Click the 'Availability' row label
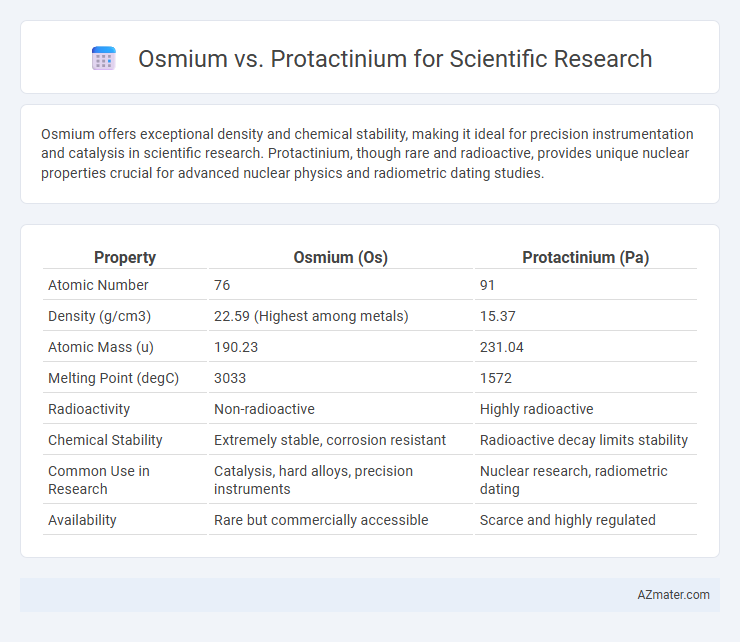Image resolution: width=740 pixels, height=642 pixels. coord(82,520)
